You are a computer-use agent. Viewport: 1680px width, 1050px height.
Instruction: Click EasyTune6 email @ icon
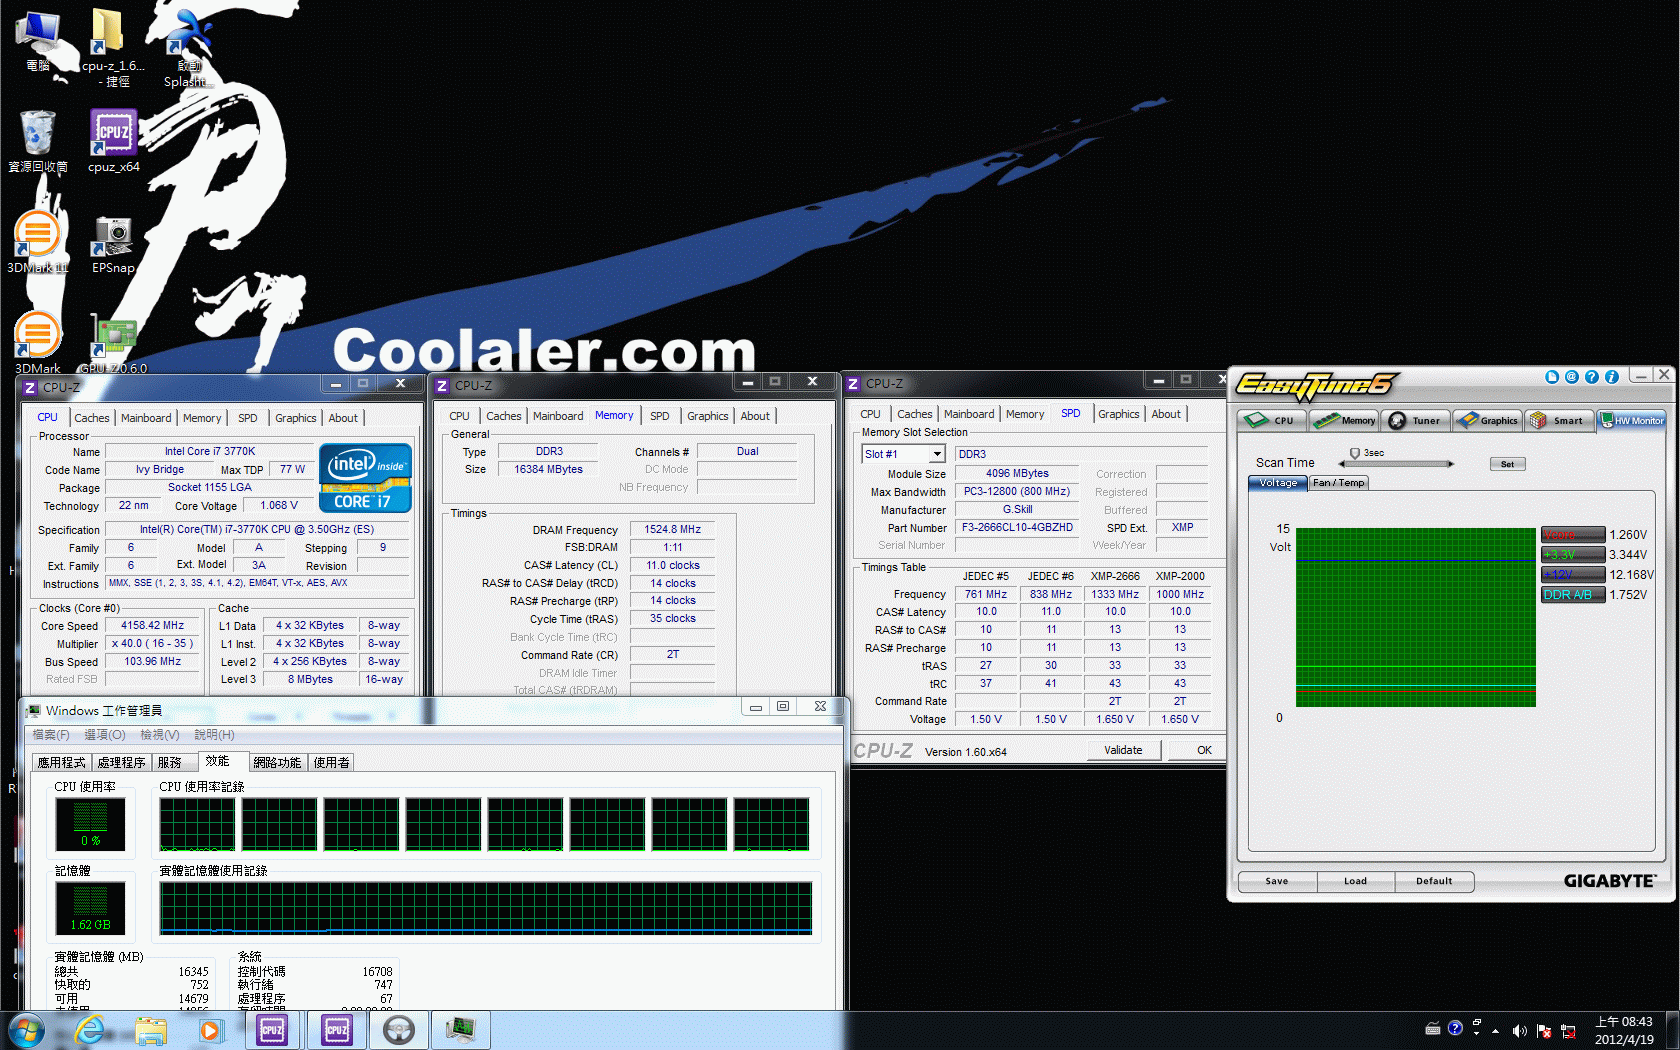coord(1572,377)
